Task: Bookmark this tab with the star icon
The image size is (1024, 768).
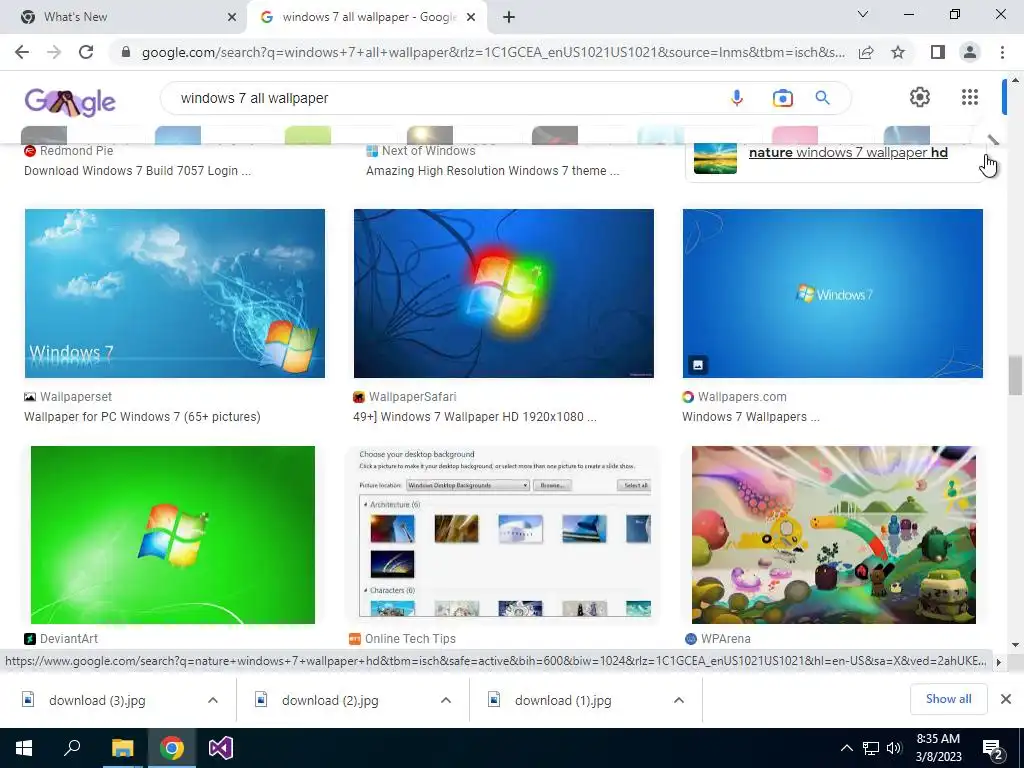Action: point(898,52)
